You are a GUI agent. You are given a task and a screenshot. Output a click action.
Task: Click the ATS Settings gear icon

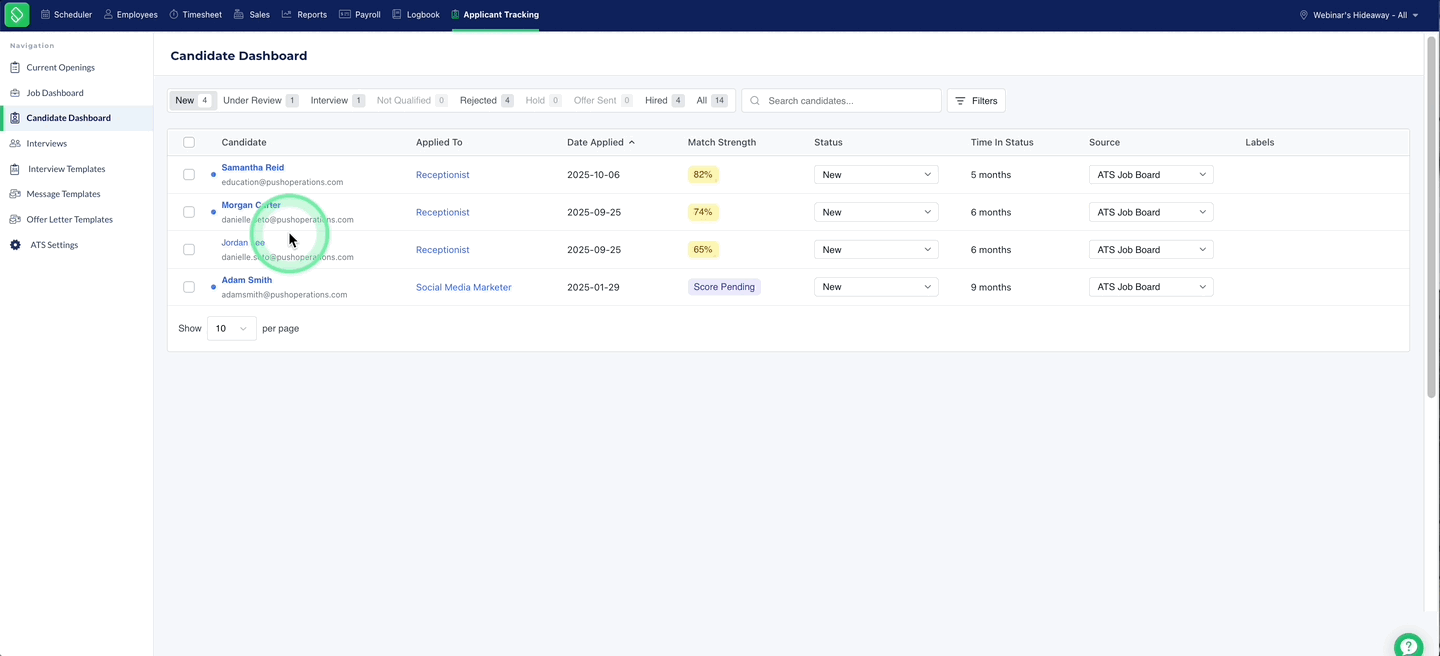click(x=15, y=245)
